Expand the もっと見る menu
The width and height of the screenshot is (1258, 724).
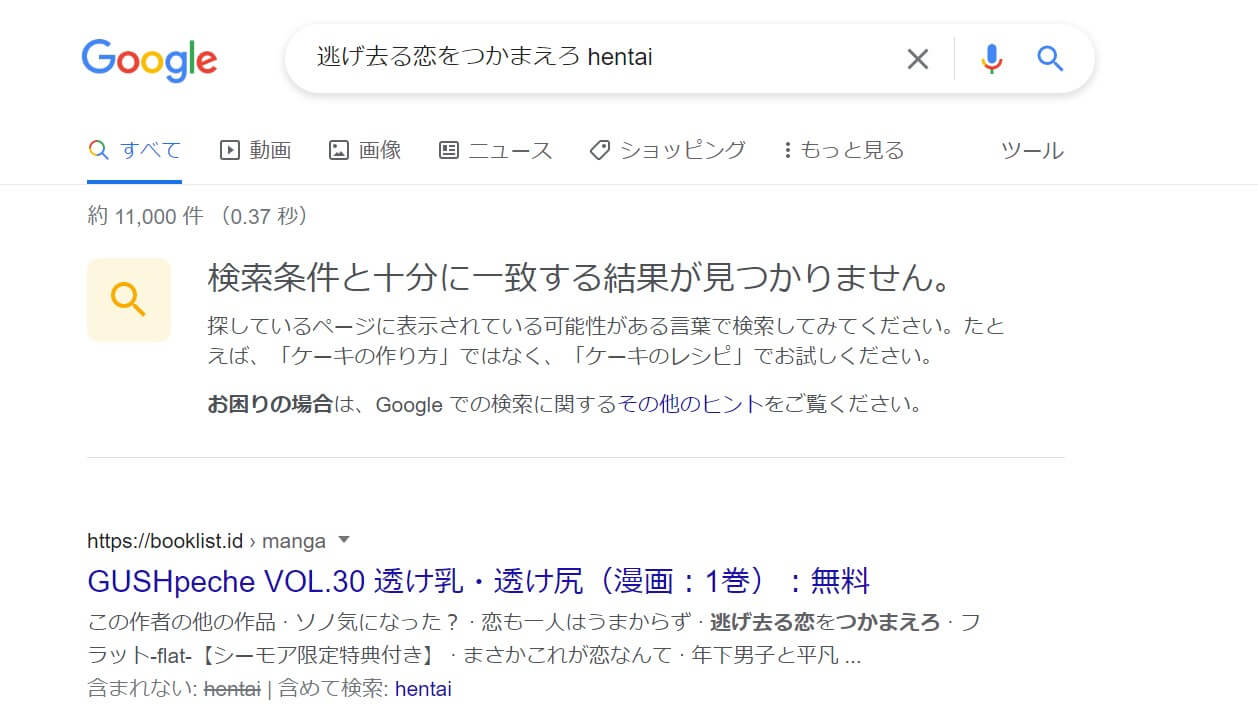coord(842,151)
